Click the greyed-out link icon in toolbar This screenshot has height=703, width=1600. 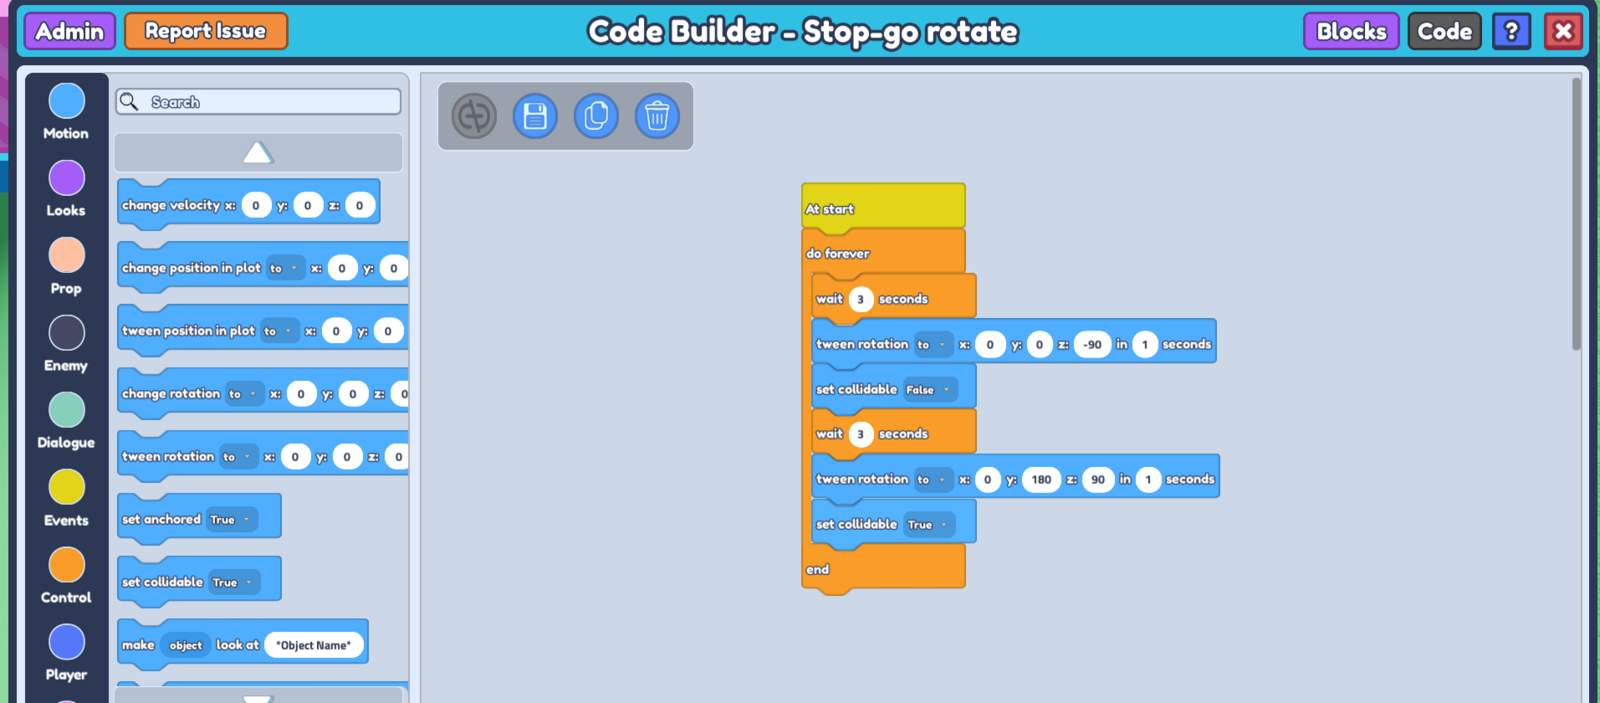(x=474, y=117)
